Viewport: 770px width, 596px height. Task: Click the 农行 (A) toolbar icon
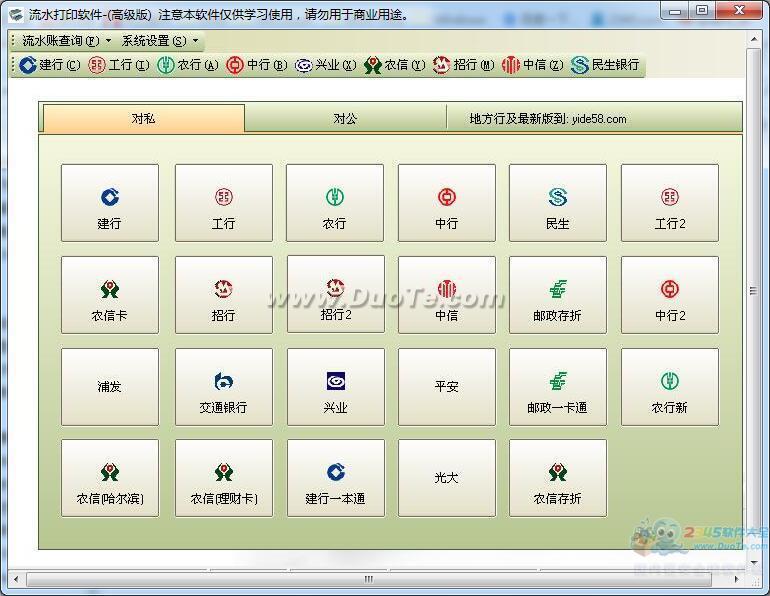(188, 65)
